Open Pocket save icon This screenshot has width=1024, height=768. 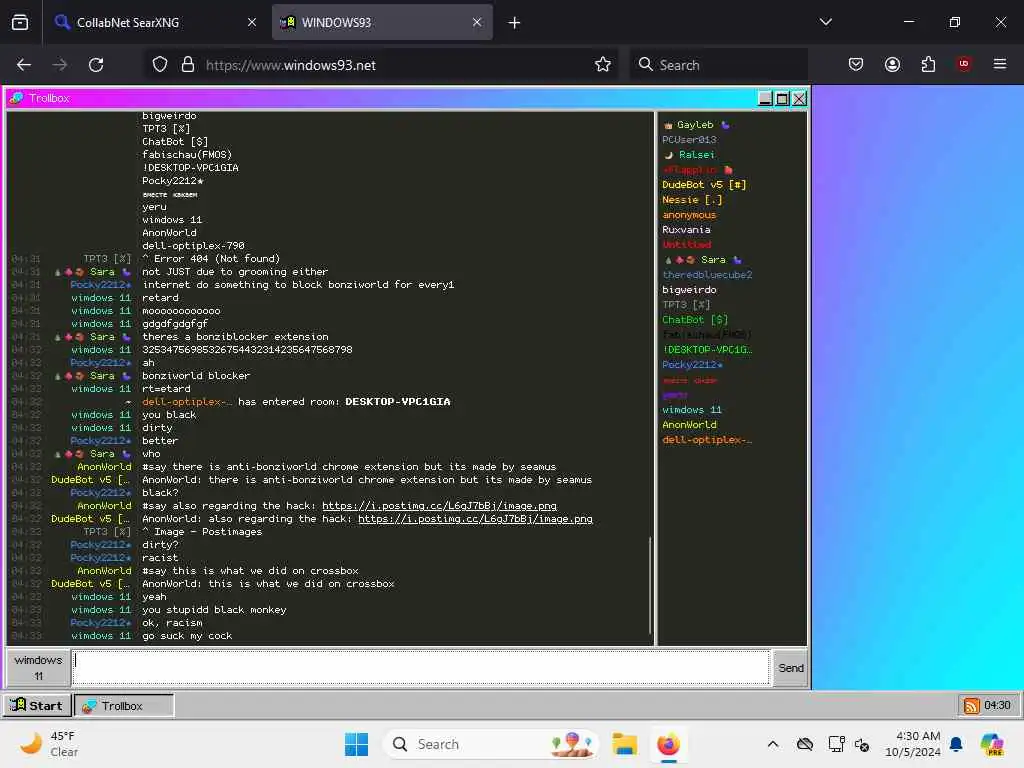coord(856,65)
